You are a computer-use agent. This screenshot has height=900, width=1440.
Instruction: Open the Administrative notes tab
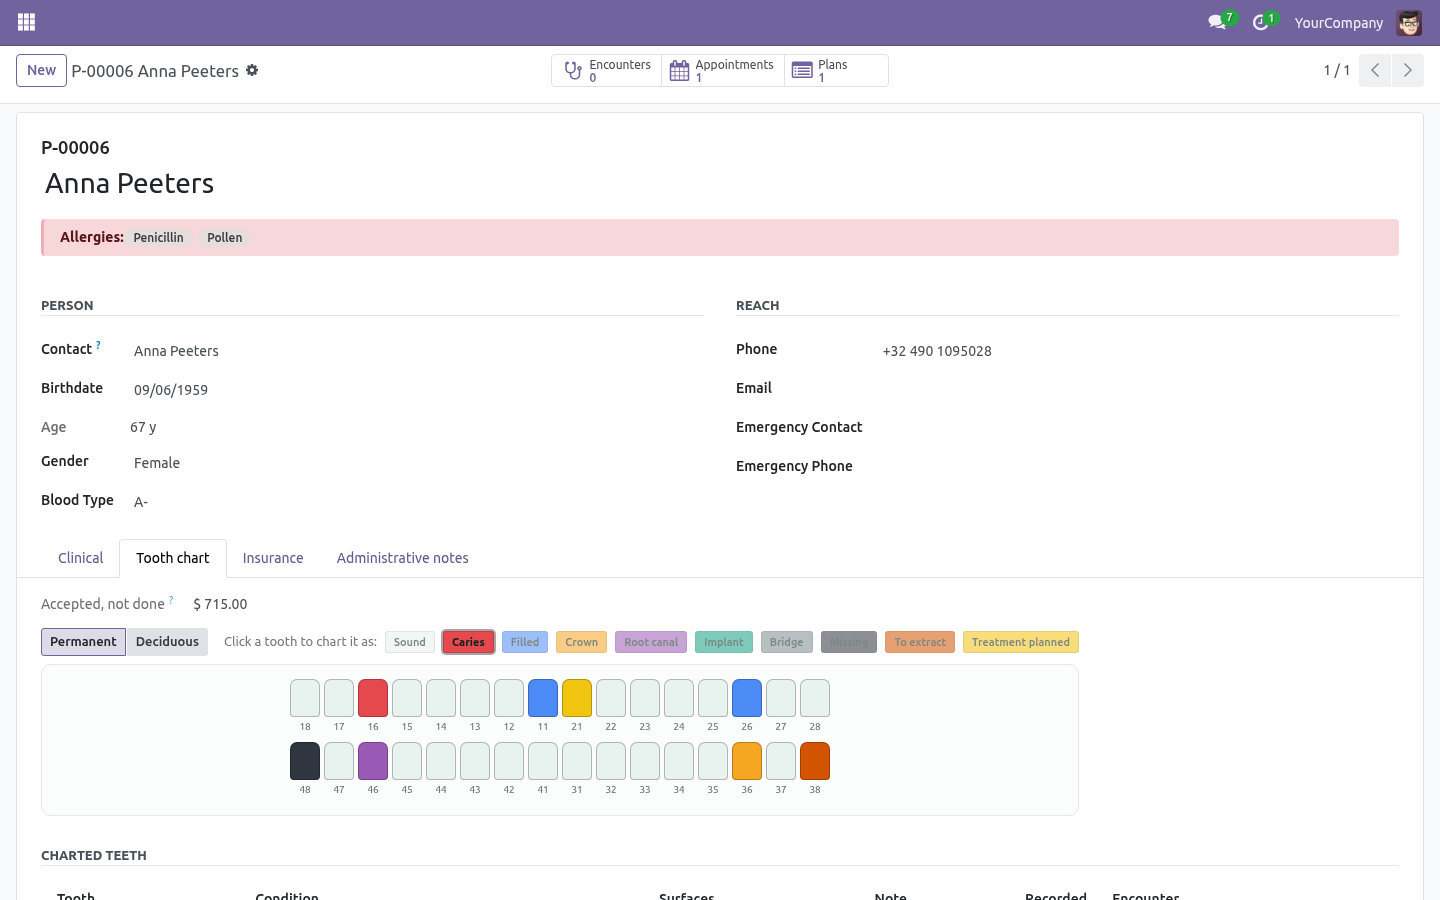[403, 558]
